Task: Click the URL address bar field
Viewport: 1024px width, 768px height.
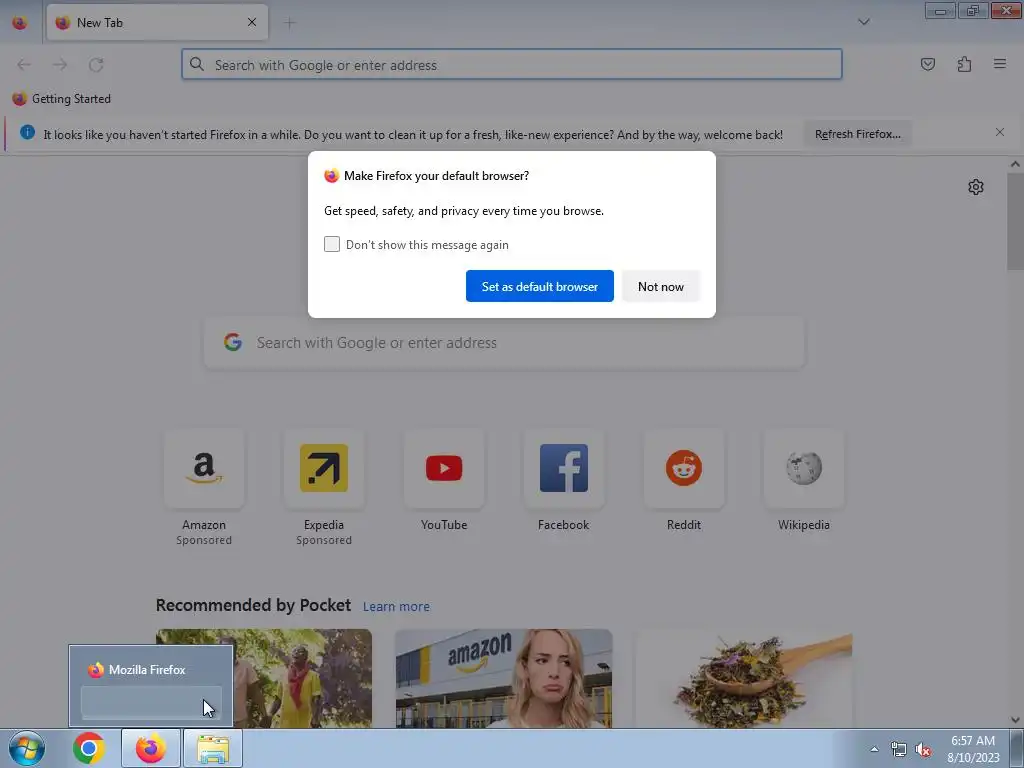Action: (x=512, y=64)
